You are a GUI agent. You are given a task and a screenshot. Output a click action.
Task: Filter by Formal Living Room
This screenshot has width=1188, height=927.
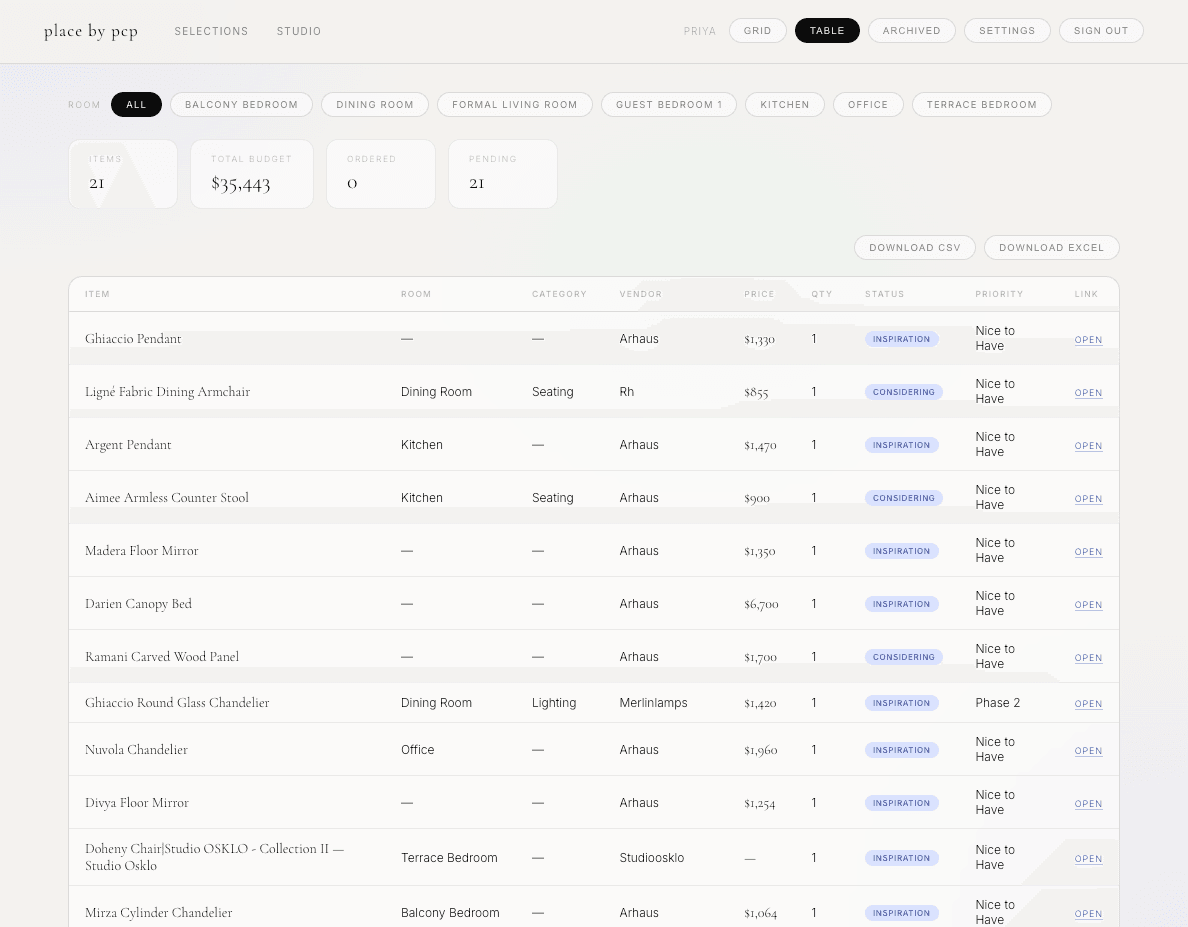[514, 105]
